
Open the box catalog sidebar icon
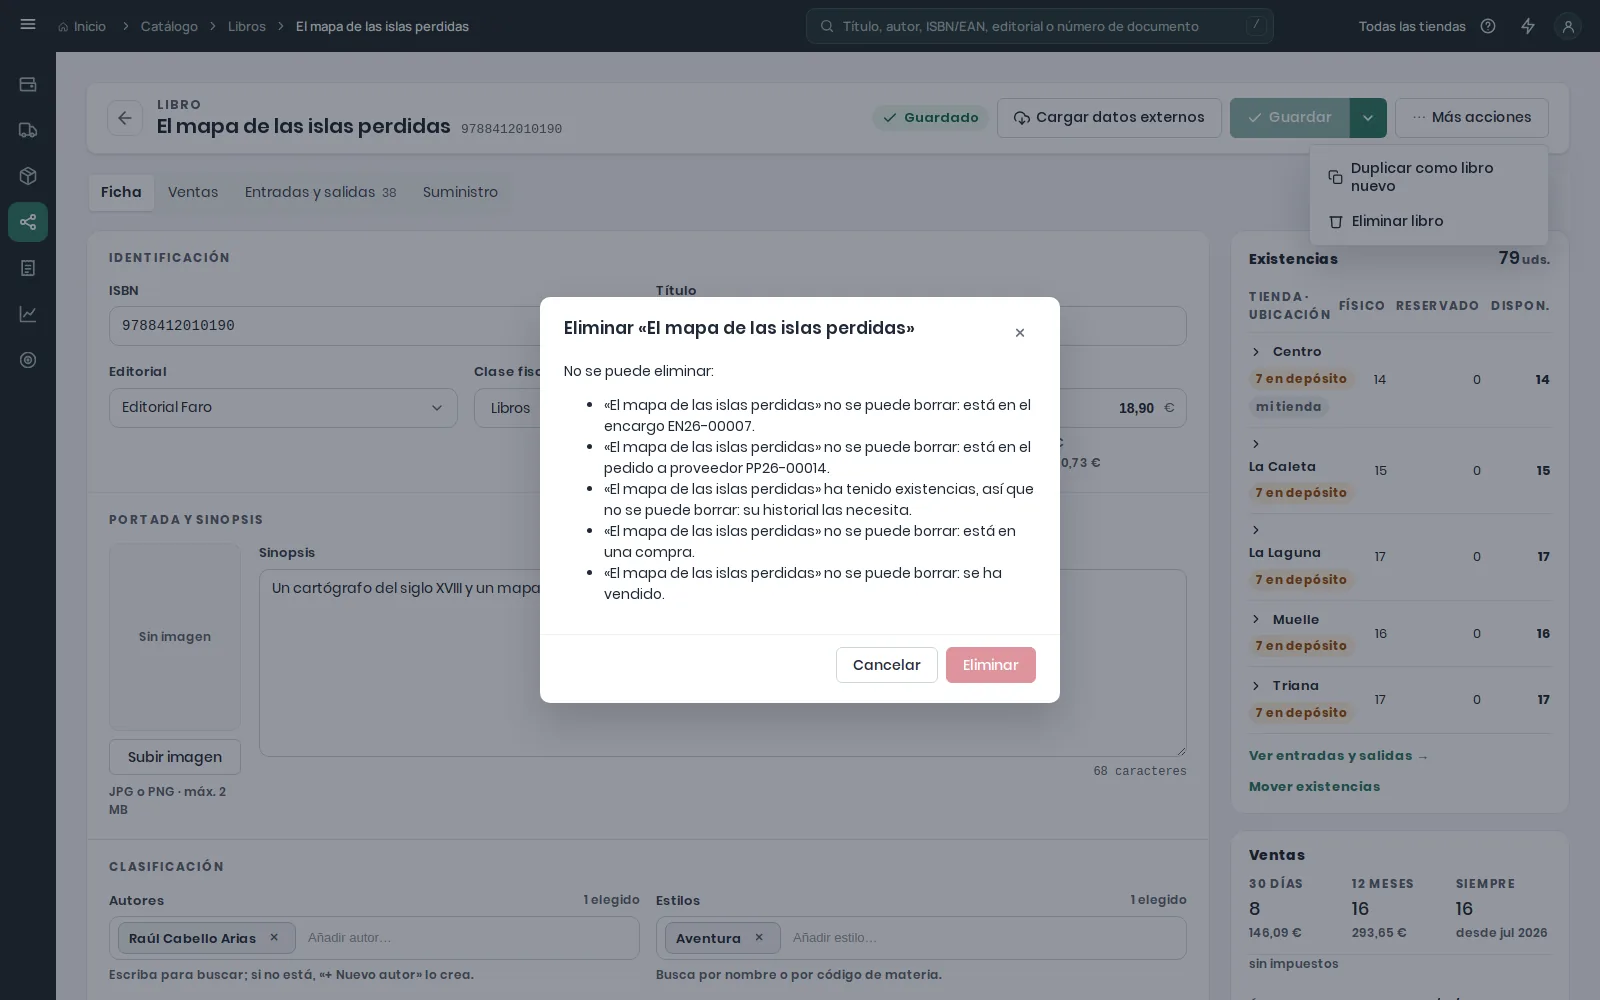[x=28, y=176]
